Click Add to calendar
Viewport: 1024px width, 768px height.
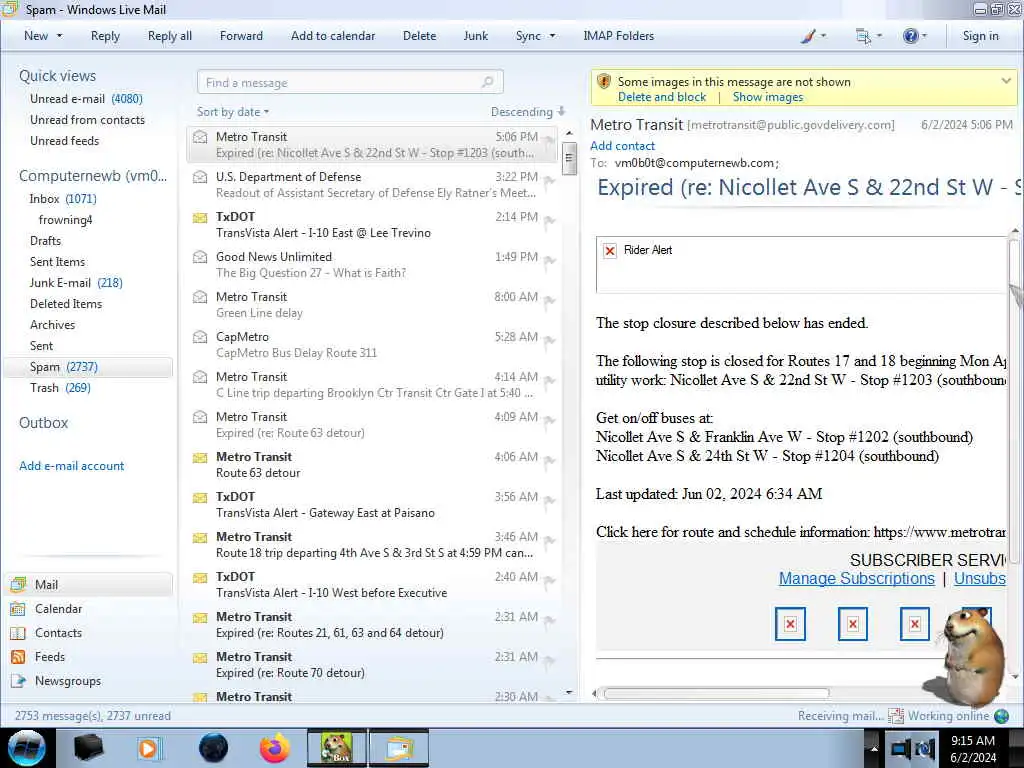333,36
